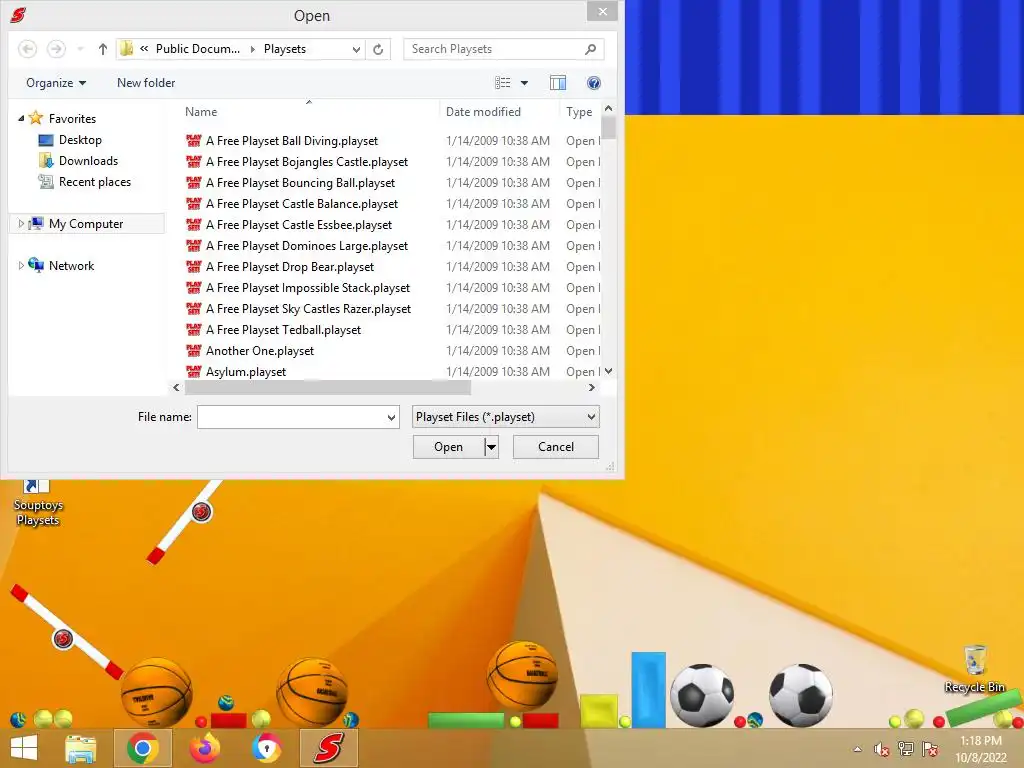Select A Free Playset Sky Castles Razer.playset

(x=308, y=309)
